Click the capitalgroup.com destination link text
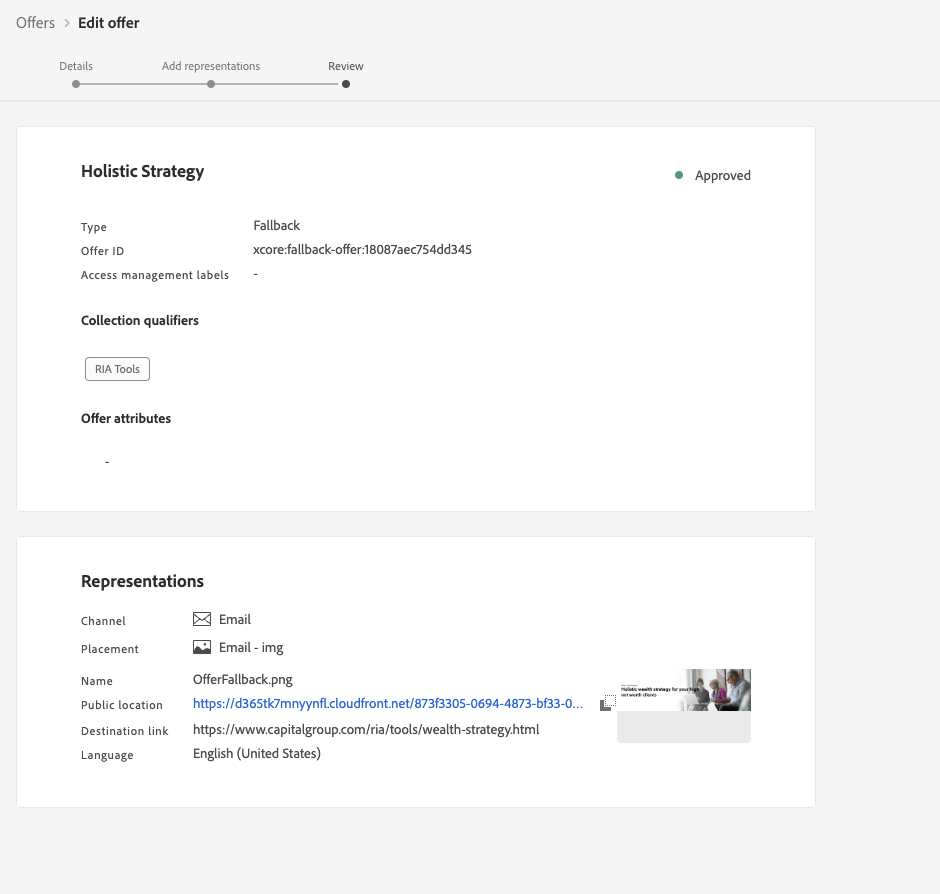Image resolution: width=940 pixels, height=894 pixels. click(x=366, y=730)
